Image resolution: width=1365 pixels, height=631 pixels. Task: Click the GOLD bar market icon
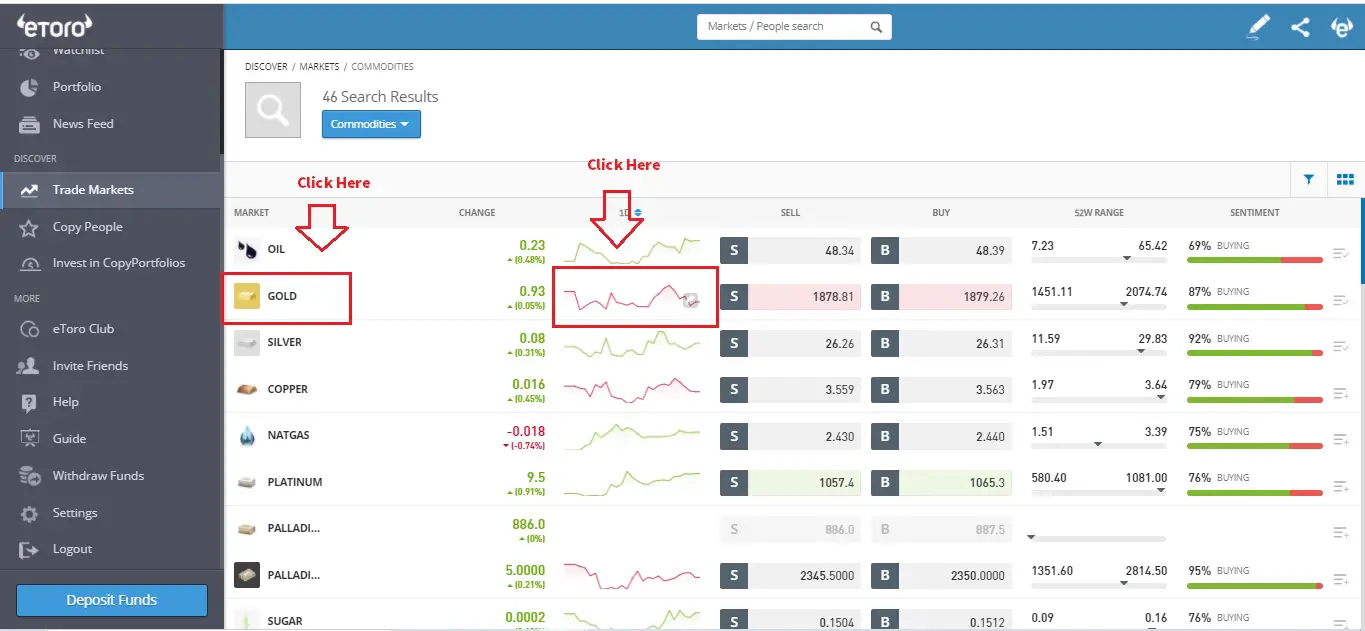pos(246,296)
